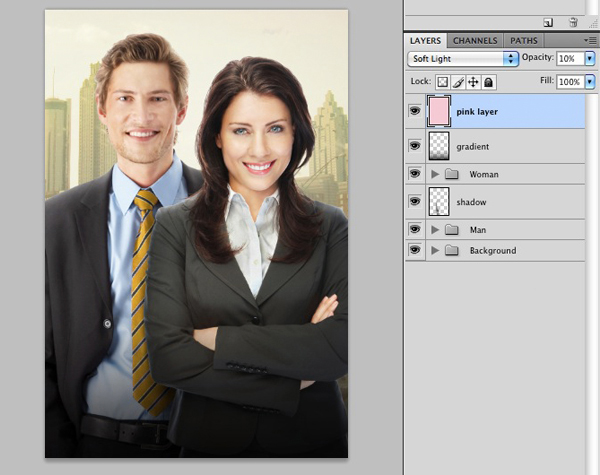Click the lock transparent pixels icon
The width and height of the screenshot is (600, 475).
tap(443, 82)
